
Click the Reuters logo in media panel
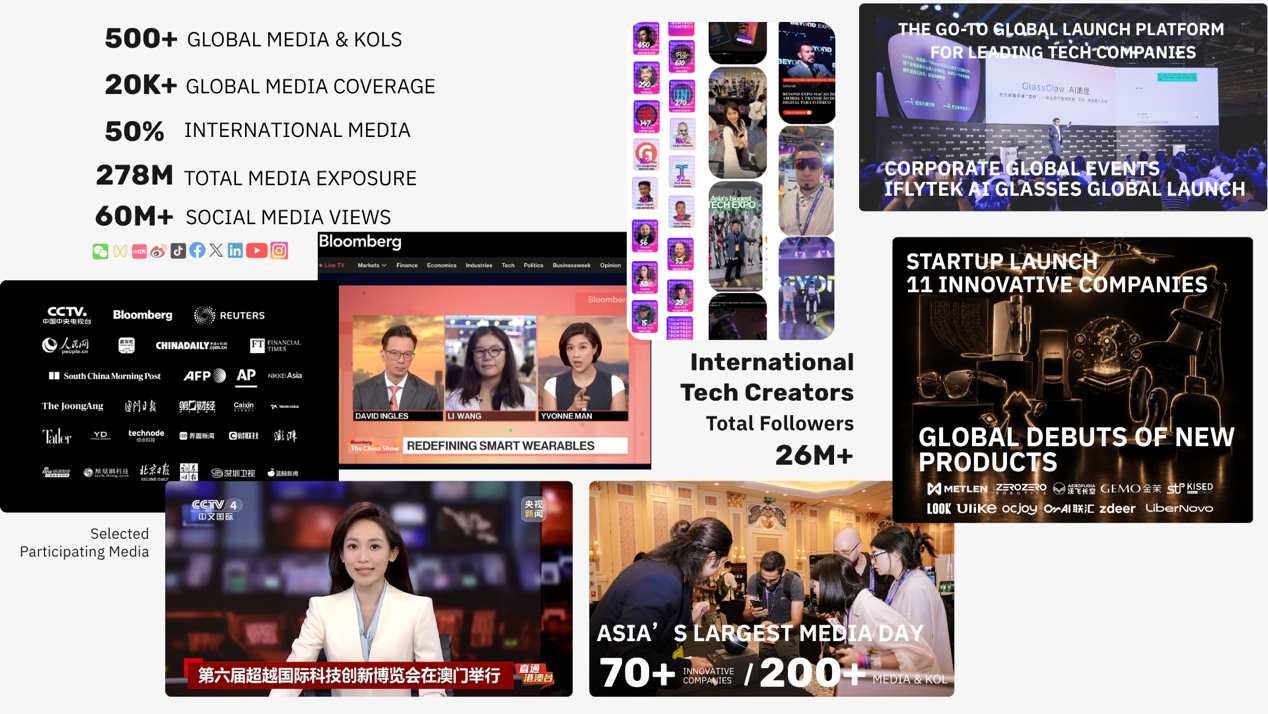229,315
